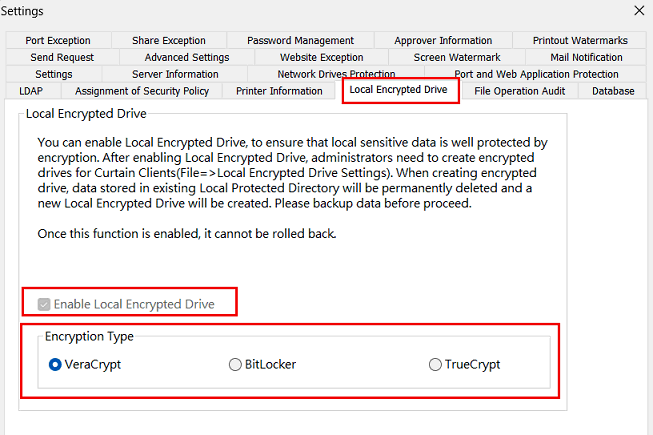View the Advanced Settings tab
The height and width of the screenshot is (435, 653).
click(x=186, y=58)
